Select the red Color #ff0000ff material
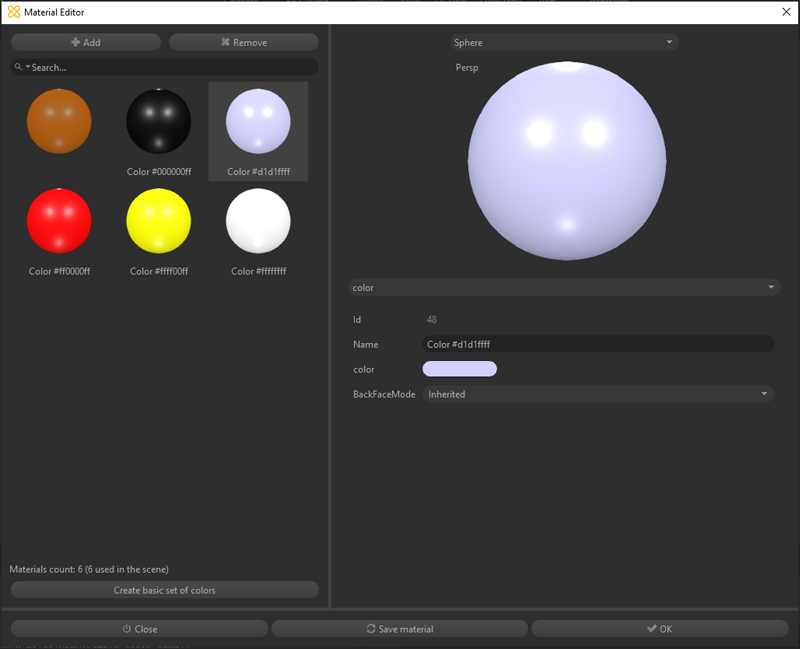The image size is (800, 649). (x=59, y=231)
